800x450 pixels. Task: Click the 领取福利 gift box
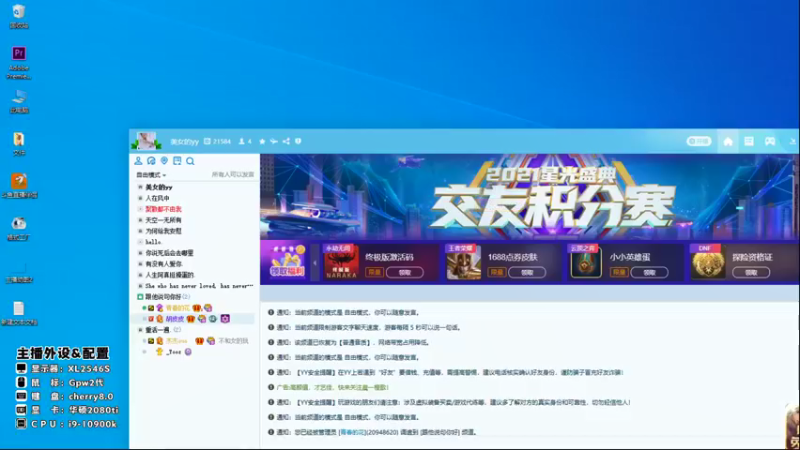click(288, 262)
